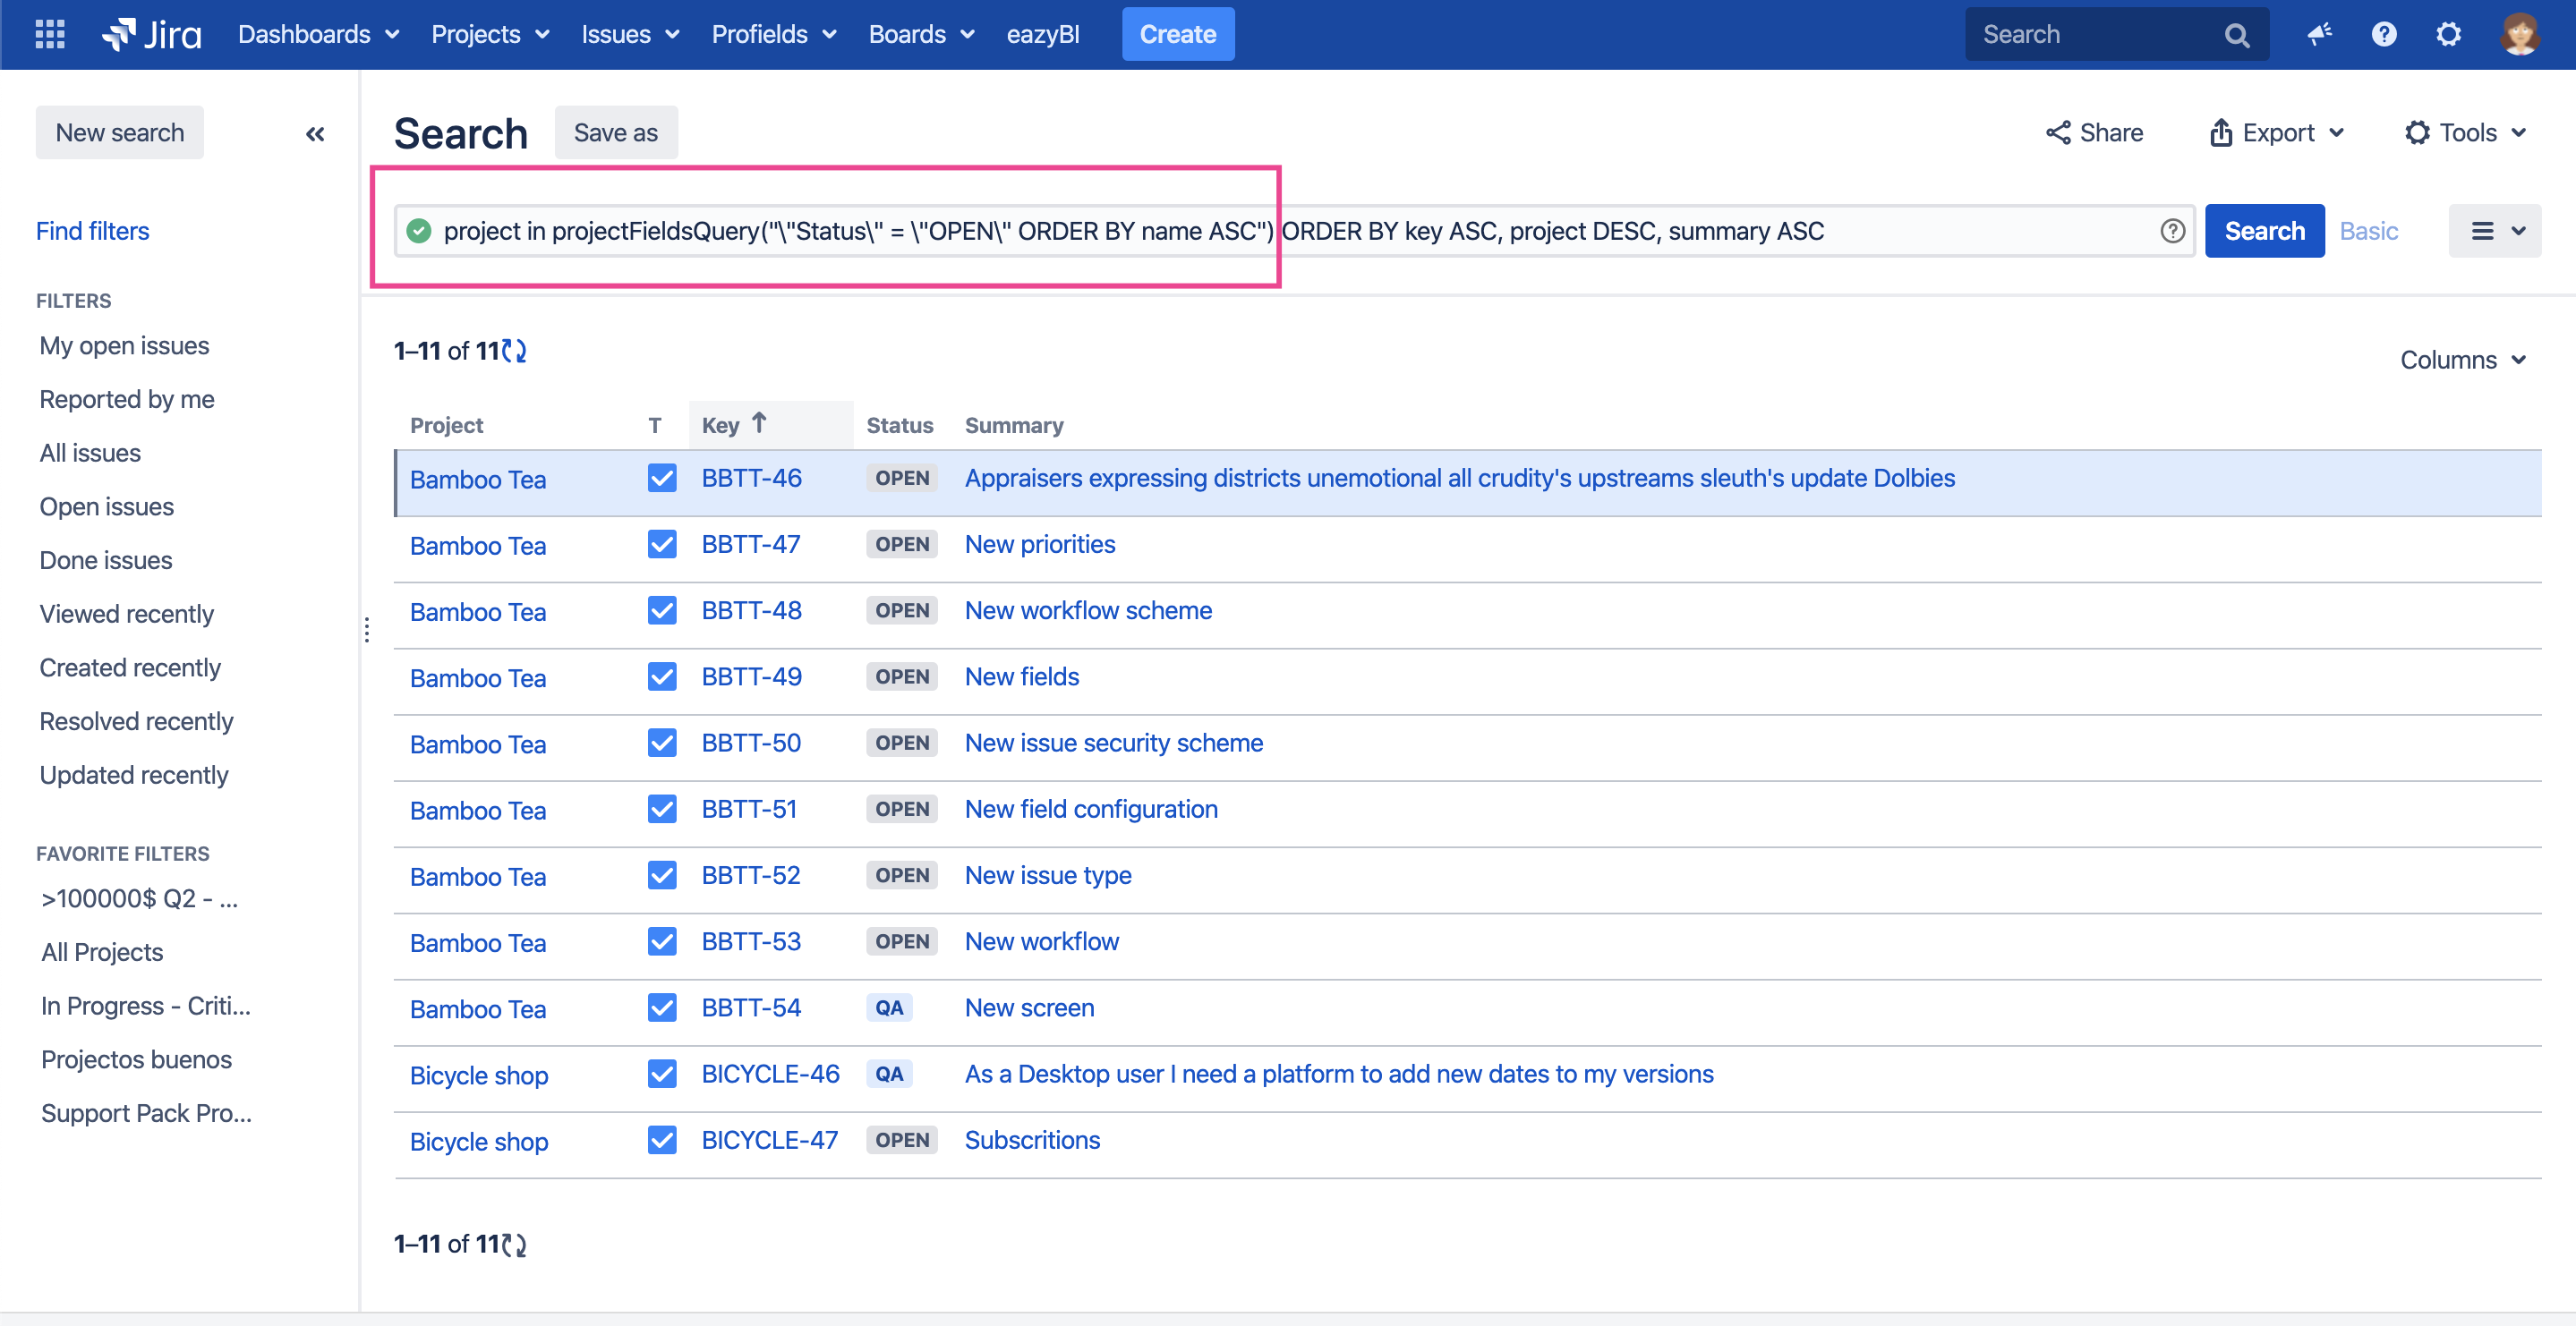Click the magnifier icon in top search
This screenshot has height=1326, width=2576.
pos(2236,35)
